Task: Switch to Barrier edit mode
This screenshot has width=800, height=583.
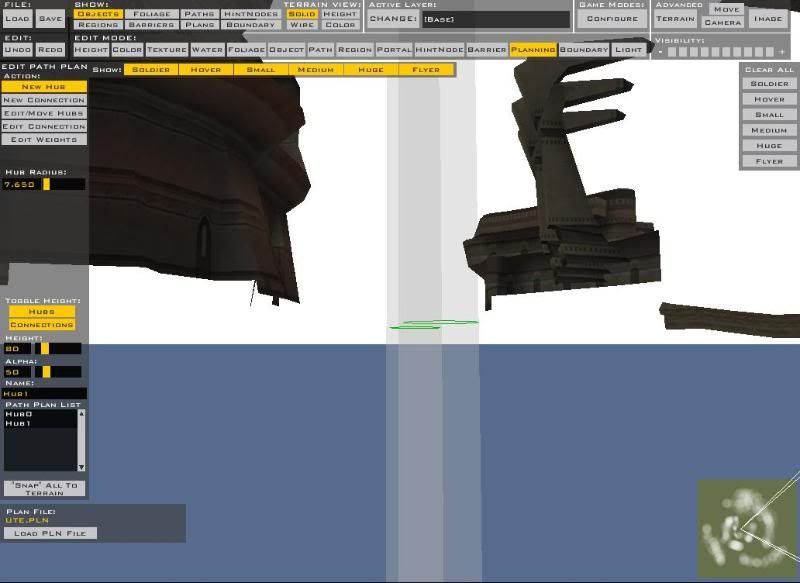Action: pyautogui.click(x=487, y=49)
